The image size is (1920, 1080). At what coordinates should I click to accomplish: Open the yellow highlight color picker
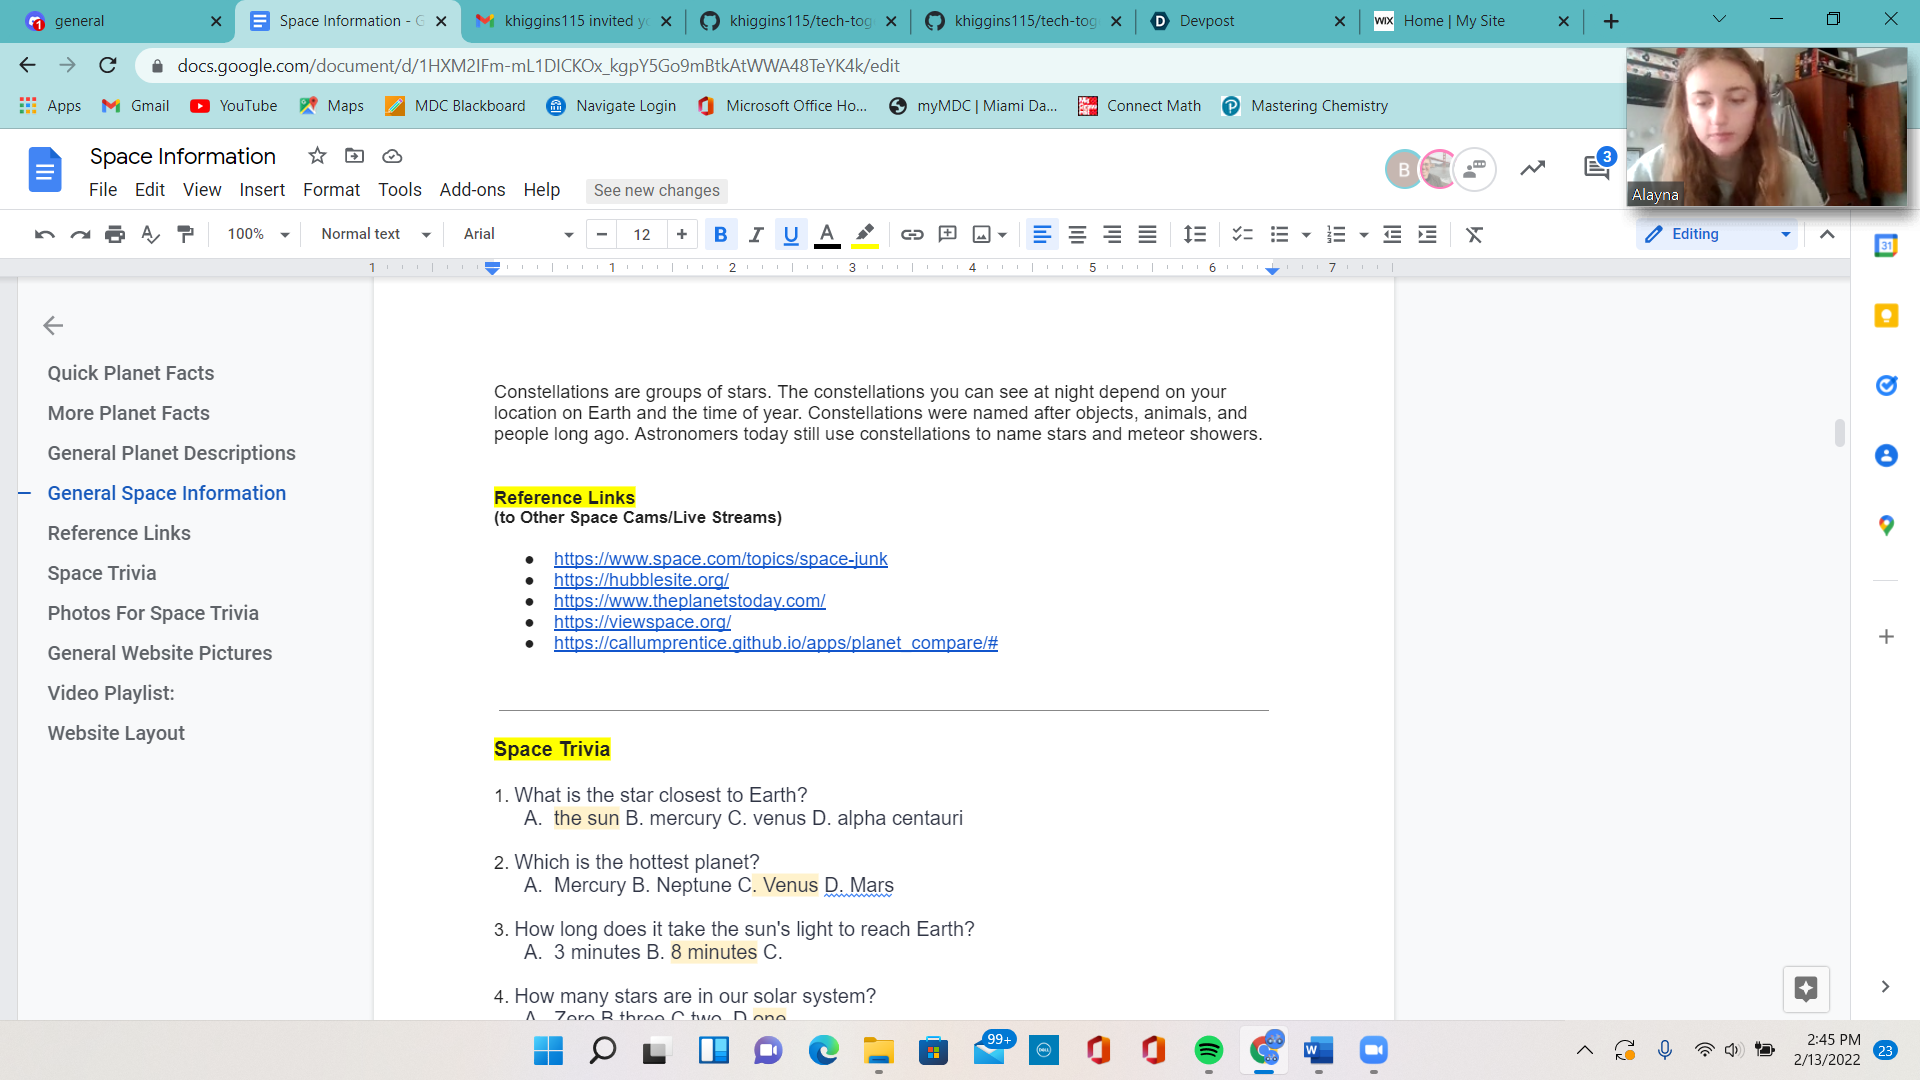[x=865, y=234]
